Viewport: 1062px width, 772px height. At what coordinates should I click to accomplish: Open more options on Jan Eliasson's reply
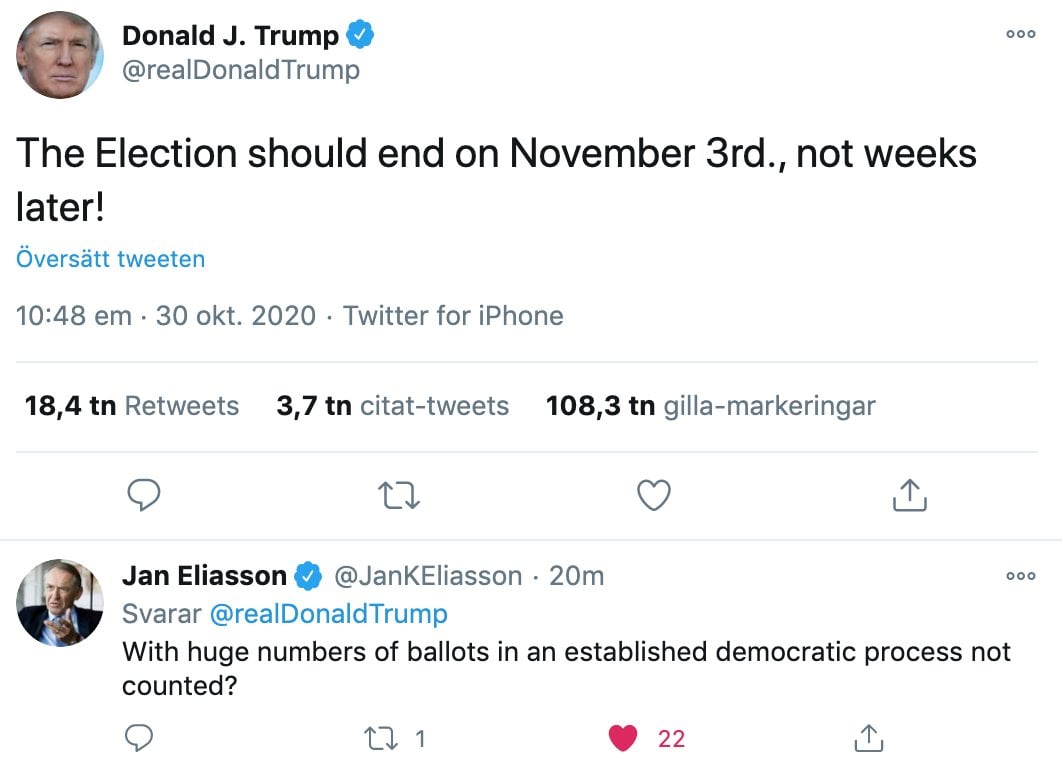pos(1020,576)
